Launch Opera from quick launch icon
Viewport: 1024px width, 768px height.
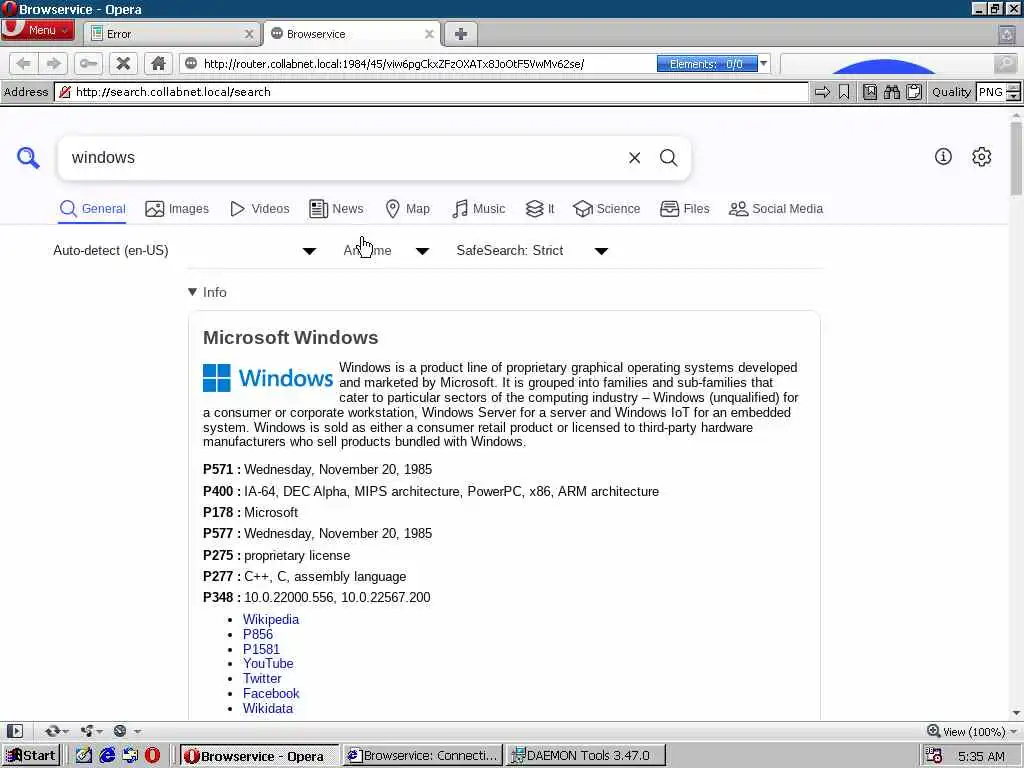coord(152,756)
